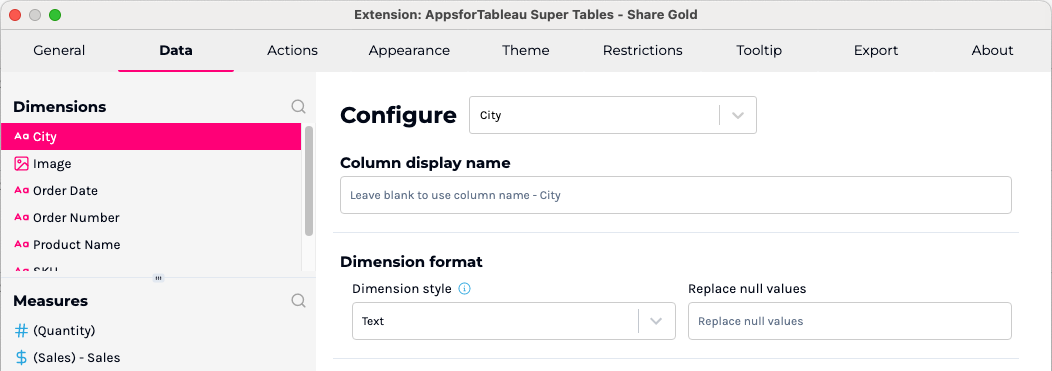Image resolution: width=1052 pixels, height=371 pixels.
Task: Click the text icon beside Order Date
Action: click(21, 191)
